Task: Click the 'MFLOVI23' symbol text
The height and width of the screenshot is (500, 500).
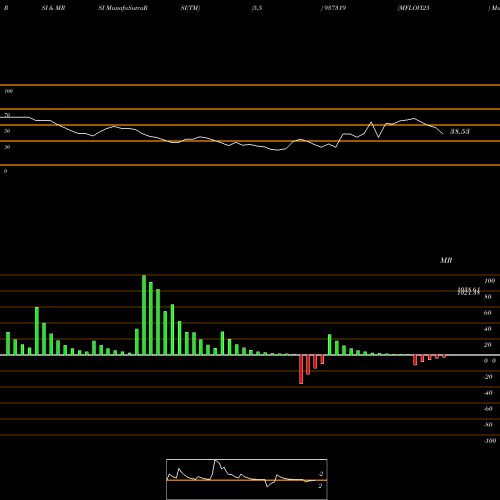Action: click(x=414, y=8)
